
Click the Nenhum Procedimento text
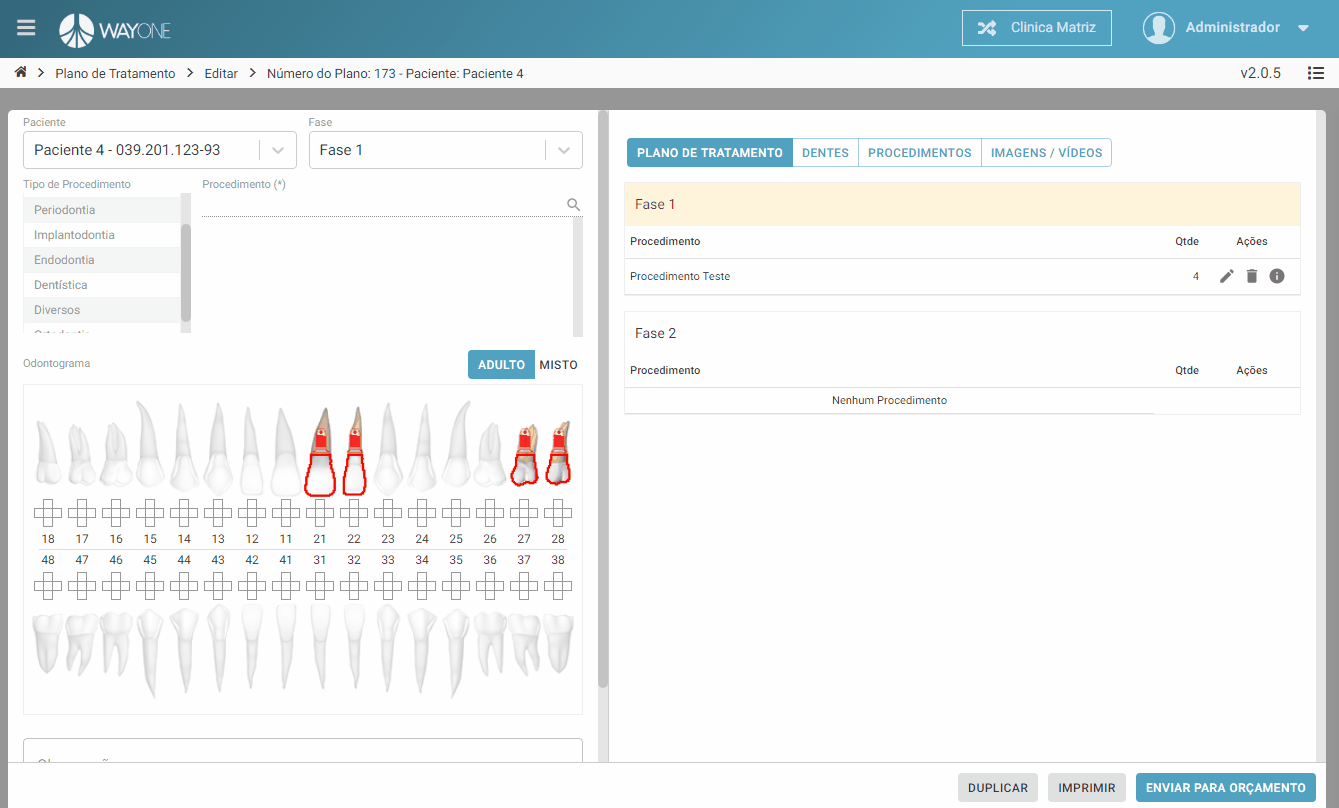pyautogui.click(x=889, y=400)
